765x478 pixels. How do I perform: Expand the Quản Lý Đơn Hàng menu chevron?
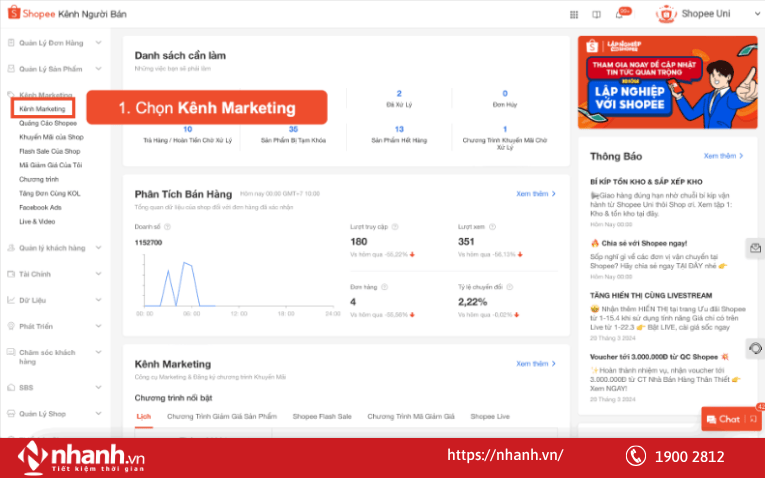[x=99, y=42]
